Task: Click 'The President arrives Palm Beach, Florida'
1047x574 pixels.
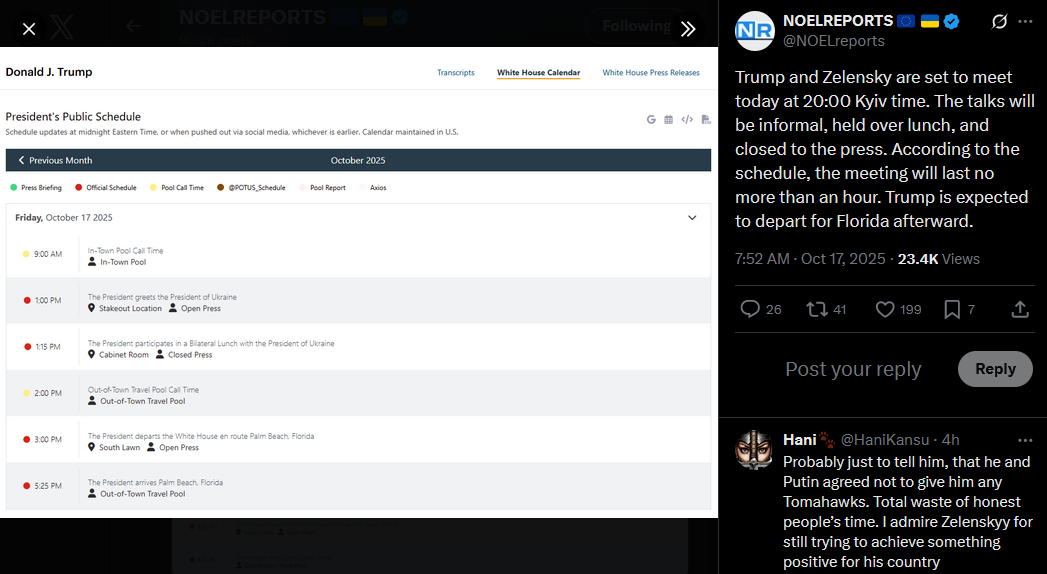Action: pos(156,482)
